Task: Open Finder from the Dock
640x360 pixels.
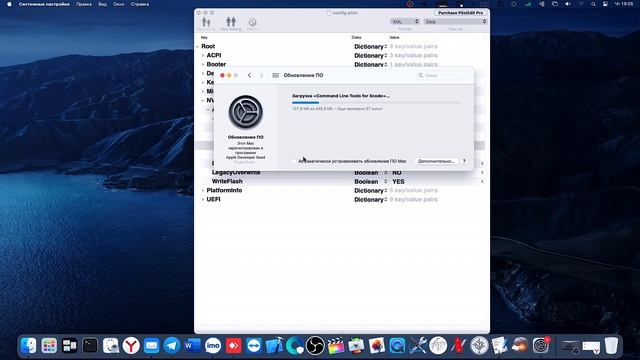Action: (29, 346)
